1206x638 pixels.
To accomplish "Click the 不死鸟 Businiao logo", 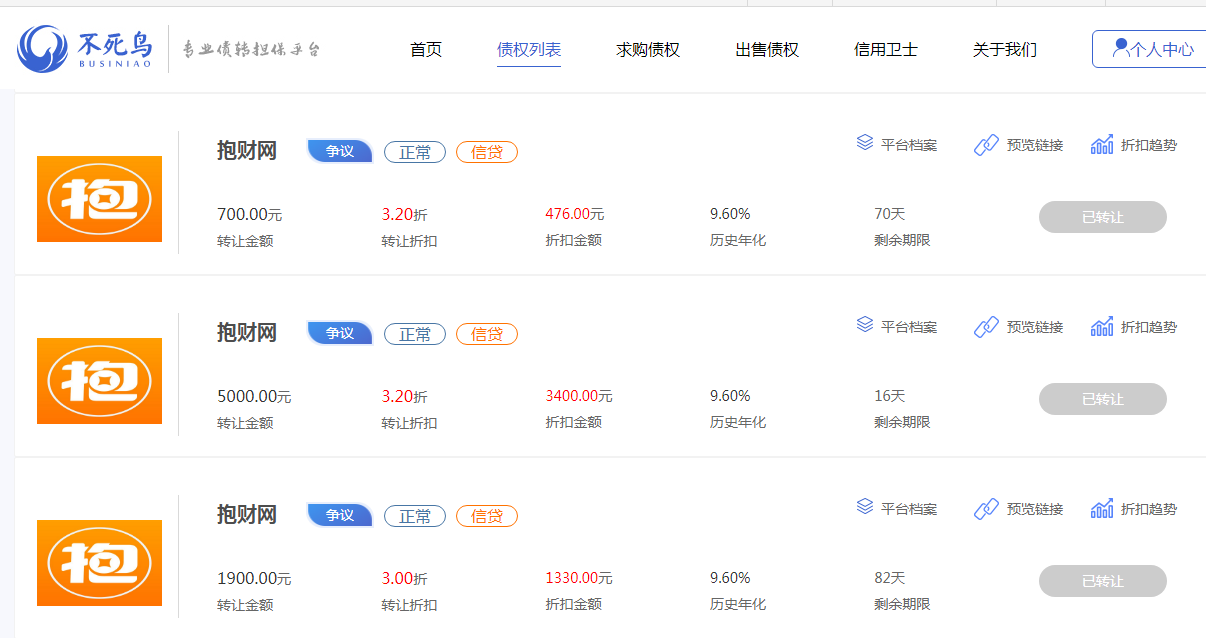I will (x=86, y=49).
